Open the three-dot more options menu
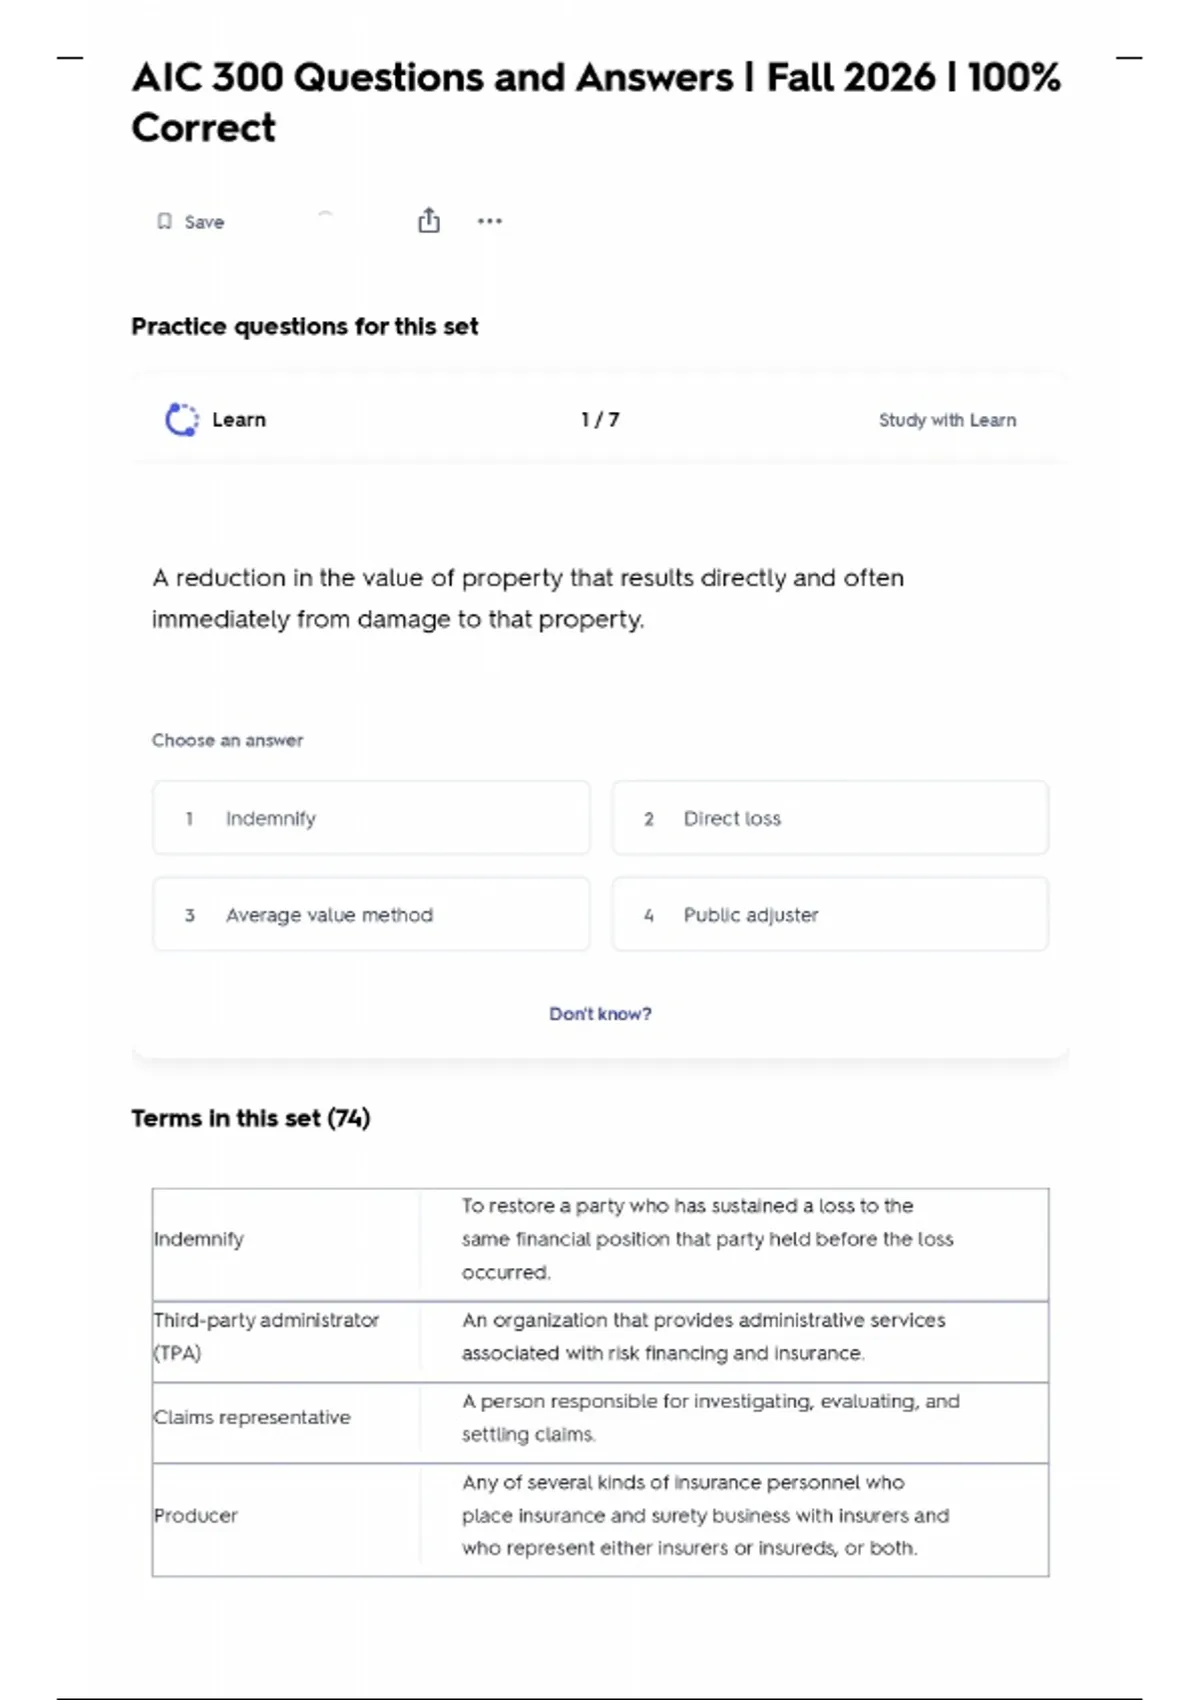The height and width of the screenshot is (1700, 1200). coord(490,221)
